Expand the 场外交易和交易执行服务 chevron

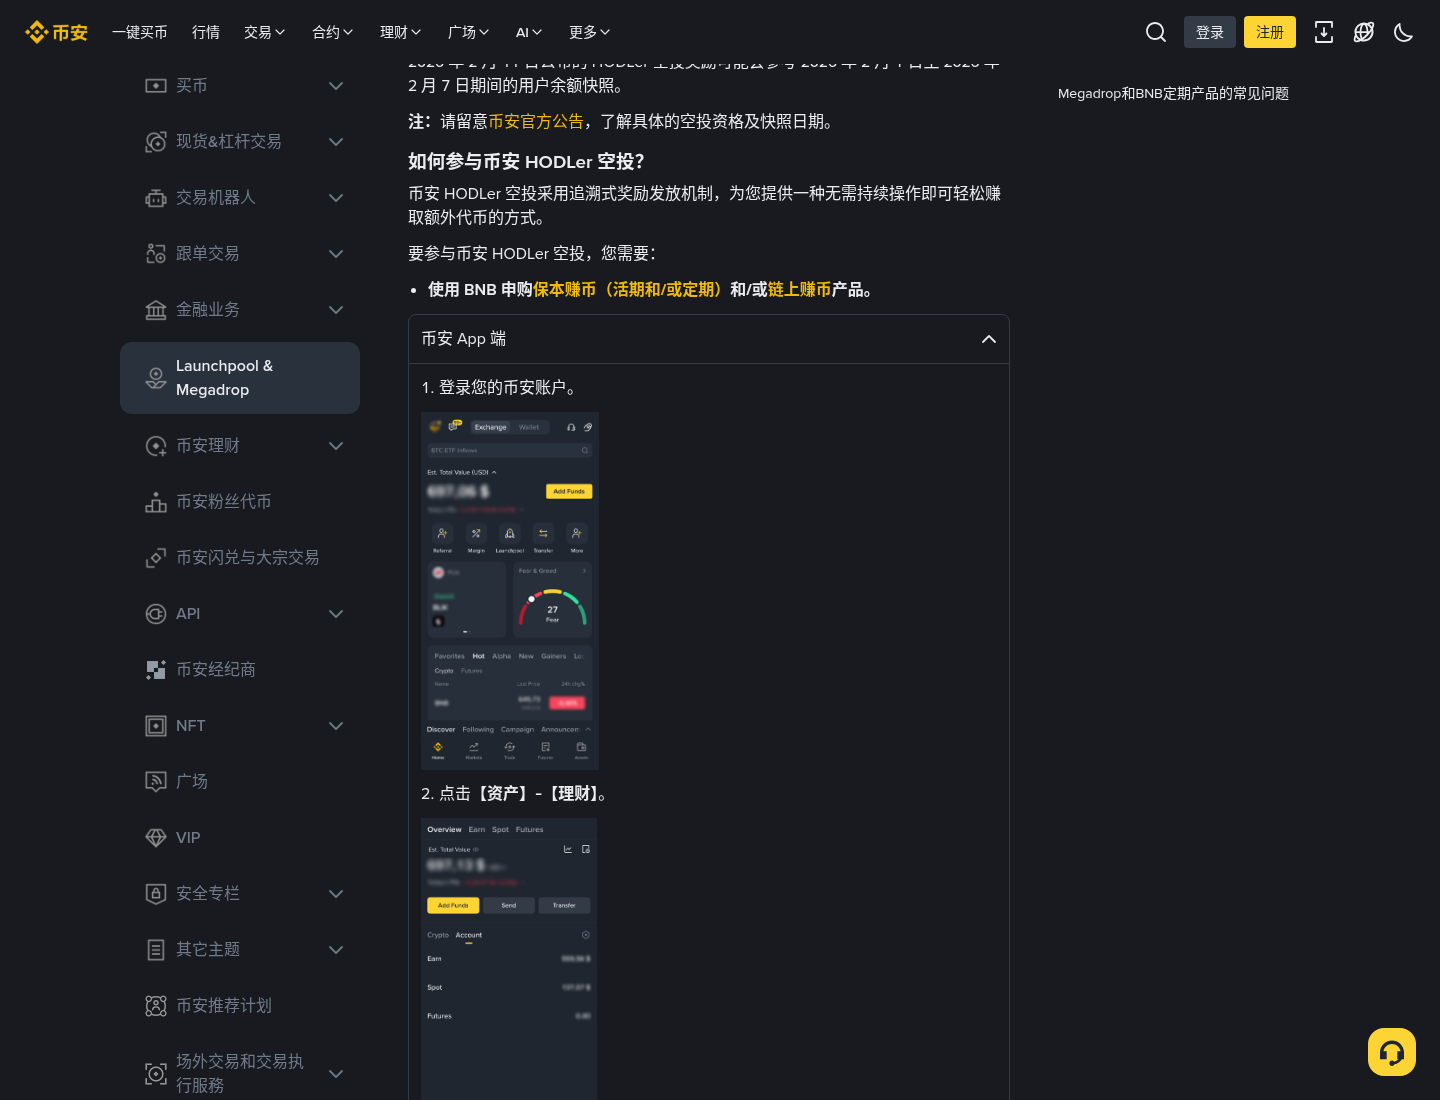pyautogui.click(x=336, y=1074)
